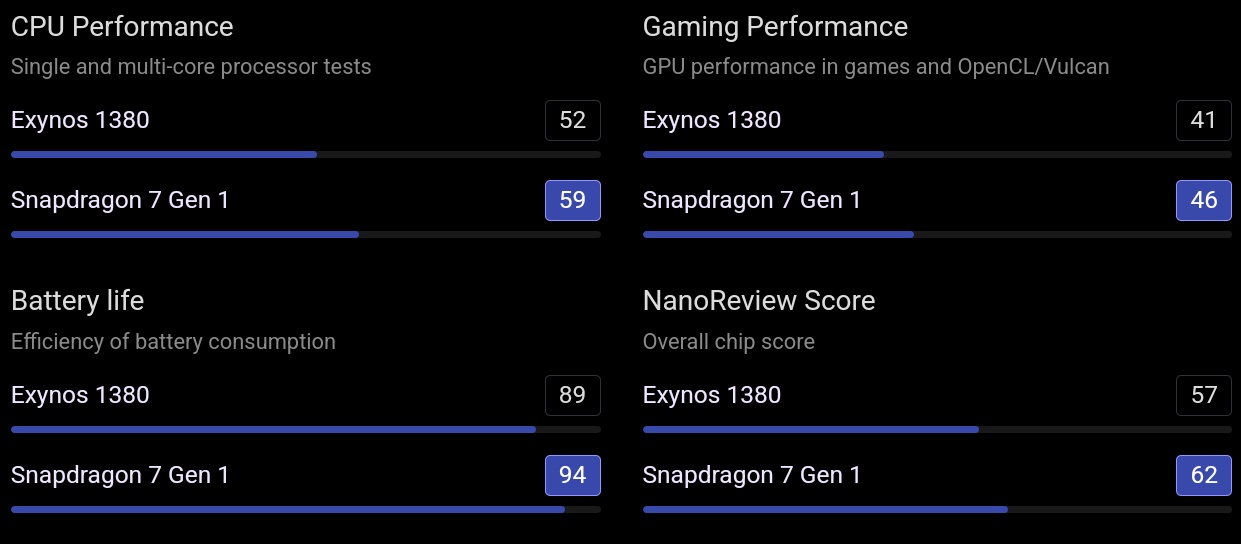Click Exynos 1380 gaming score box 41
The height and width of the screenshot is (544, 1241).
pos(1204,120)
